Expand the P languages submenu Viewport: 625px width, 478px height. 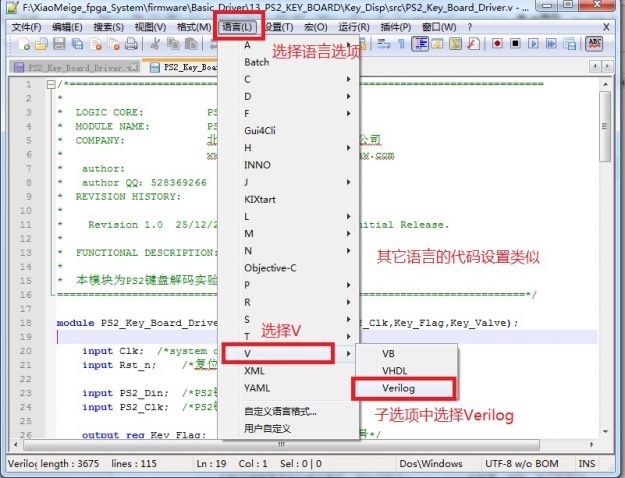pos(289,285)
